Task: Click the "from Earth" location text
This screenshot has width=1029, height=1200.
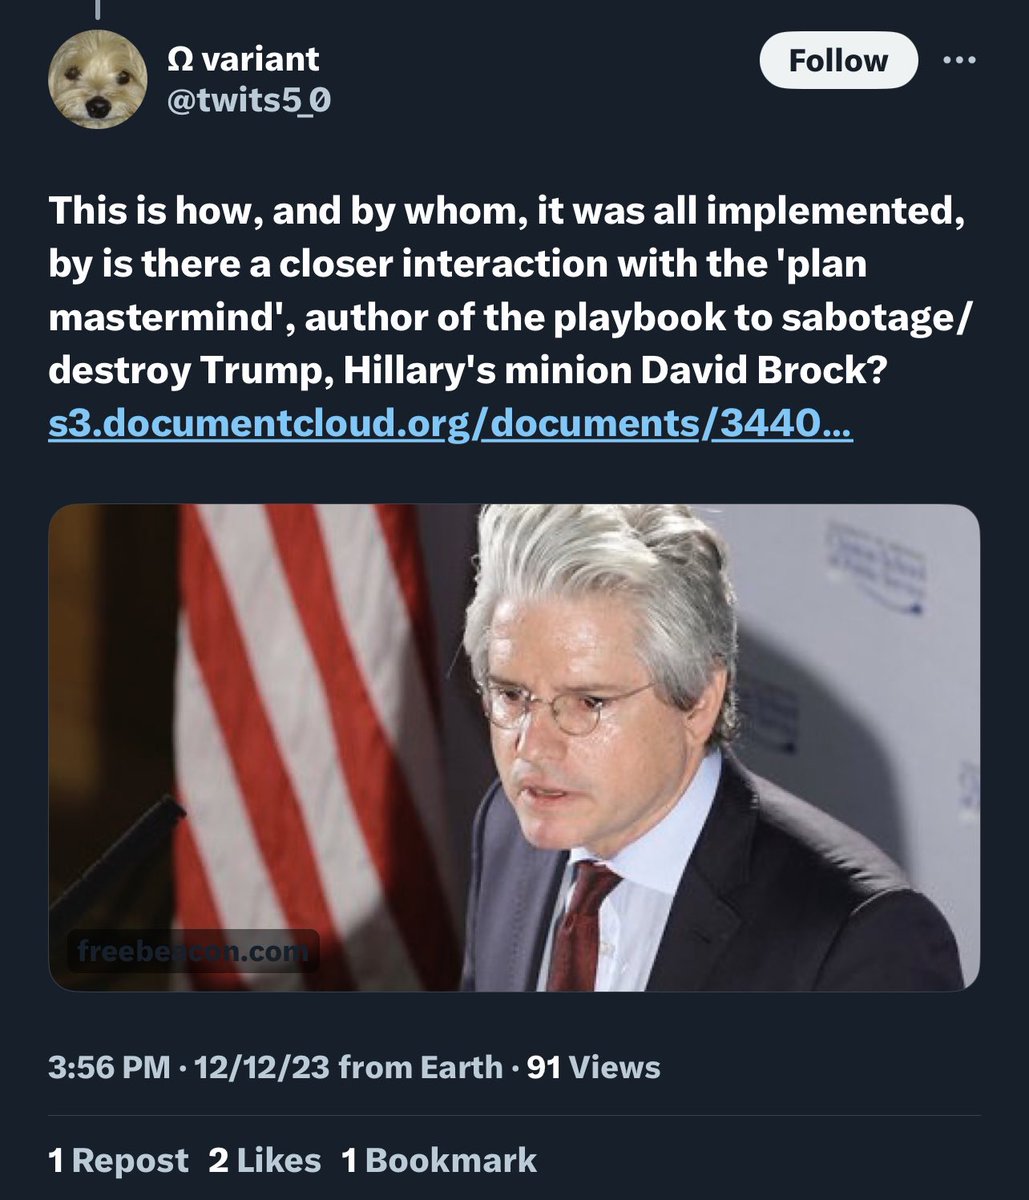Action: (x=420, y=1067)
